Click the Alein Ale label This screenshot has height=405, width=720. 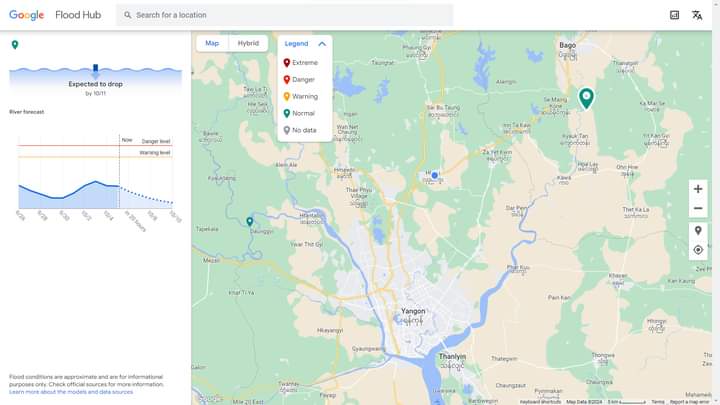[x=286, y=165]
